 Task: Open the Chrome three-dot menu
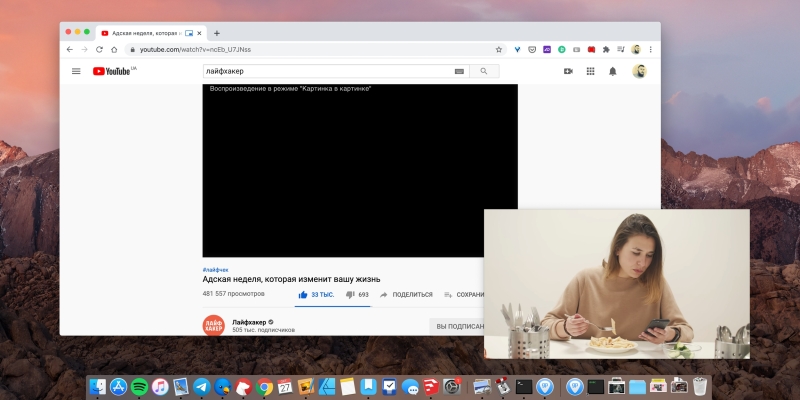[651, 49]
